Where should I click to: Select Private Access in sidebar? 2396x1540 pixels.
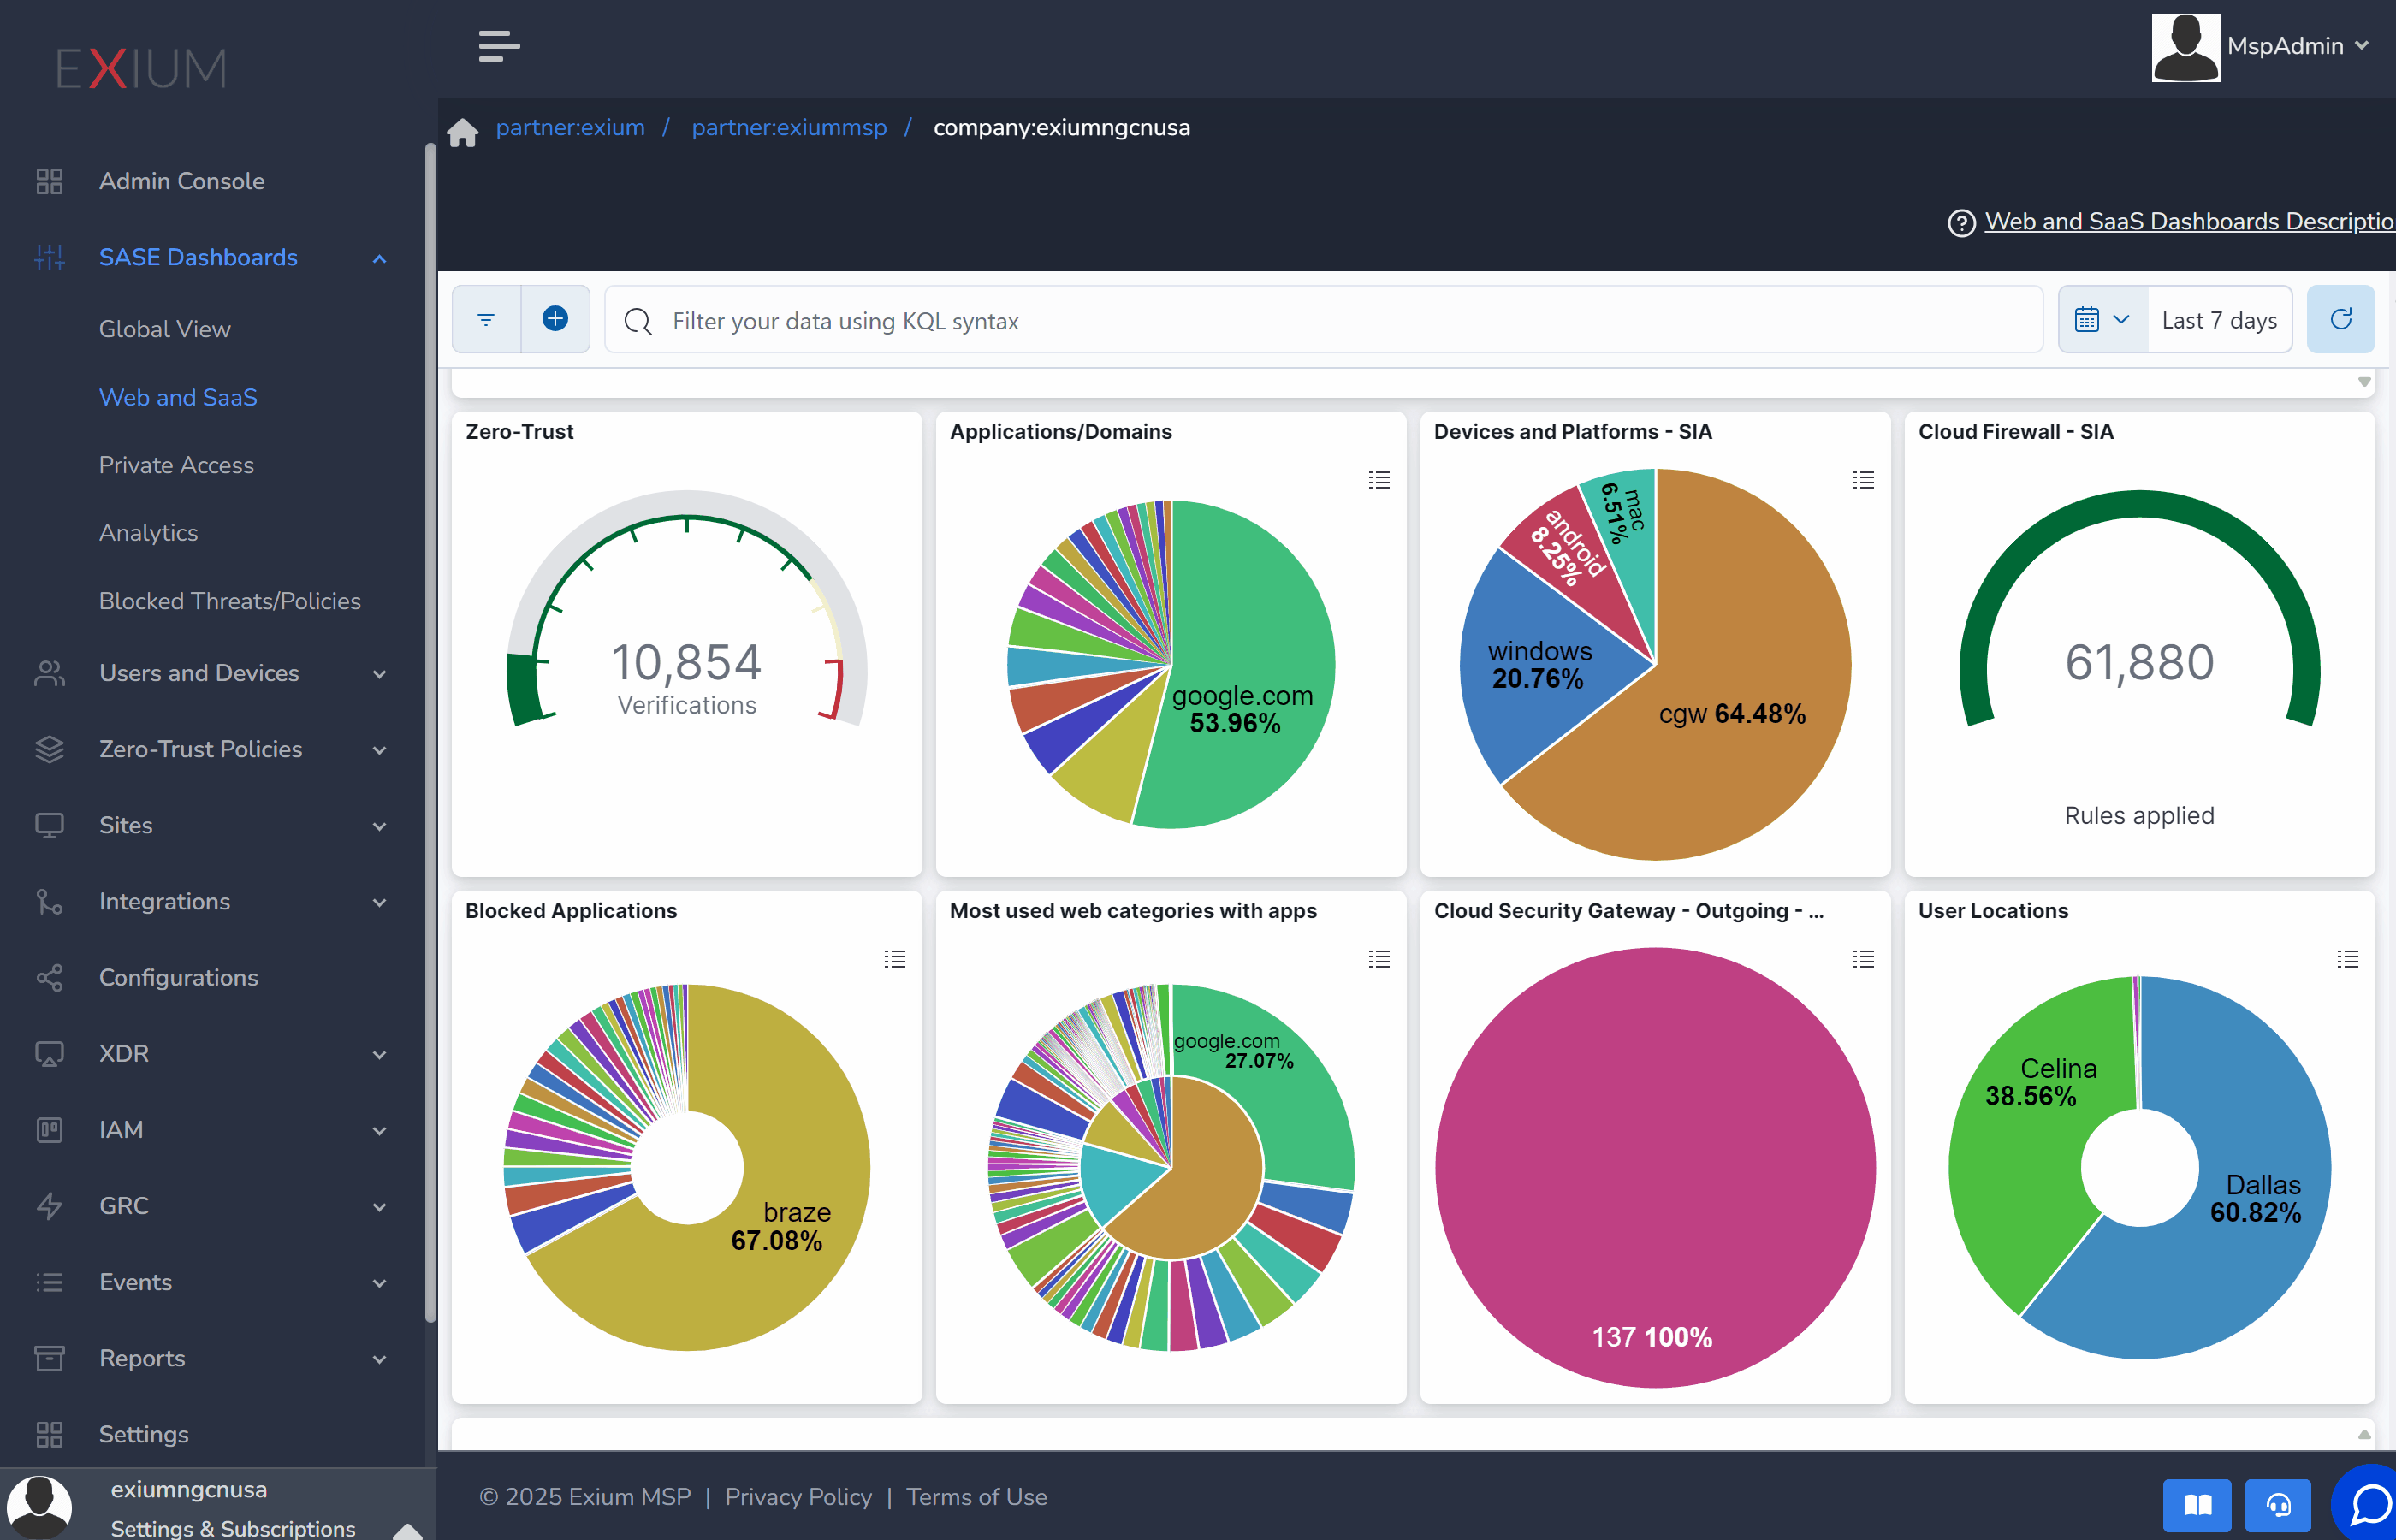pos(176,465)
